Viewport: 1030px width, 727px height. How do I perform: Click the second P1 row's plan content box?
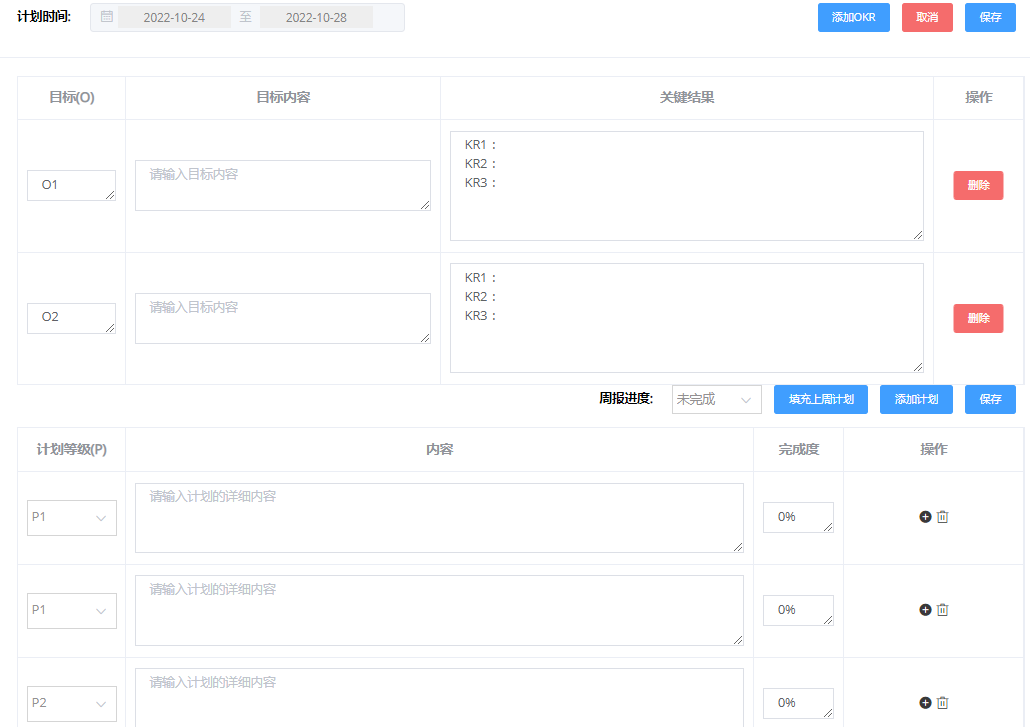tap(439, 611)
